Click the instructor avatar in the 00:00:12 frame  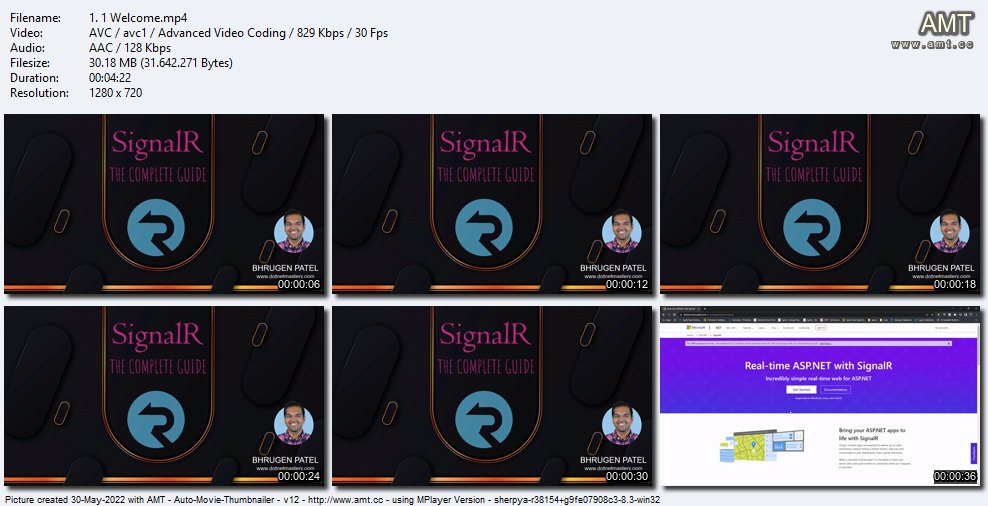(x=622, y=233)
